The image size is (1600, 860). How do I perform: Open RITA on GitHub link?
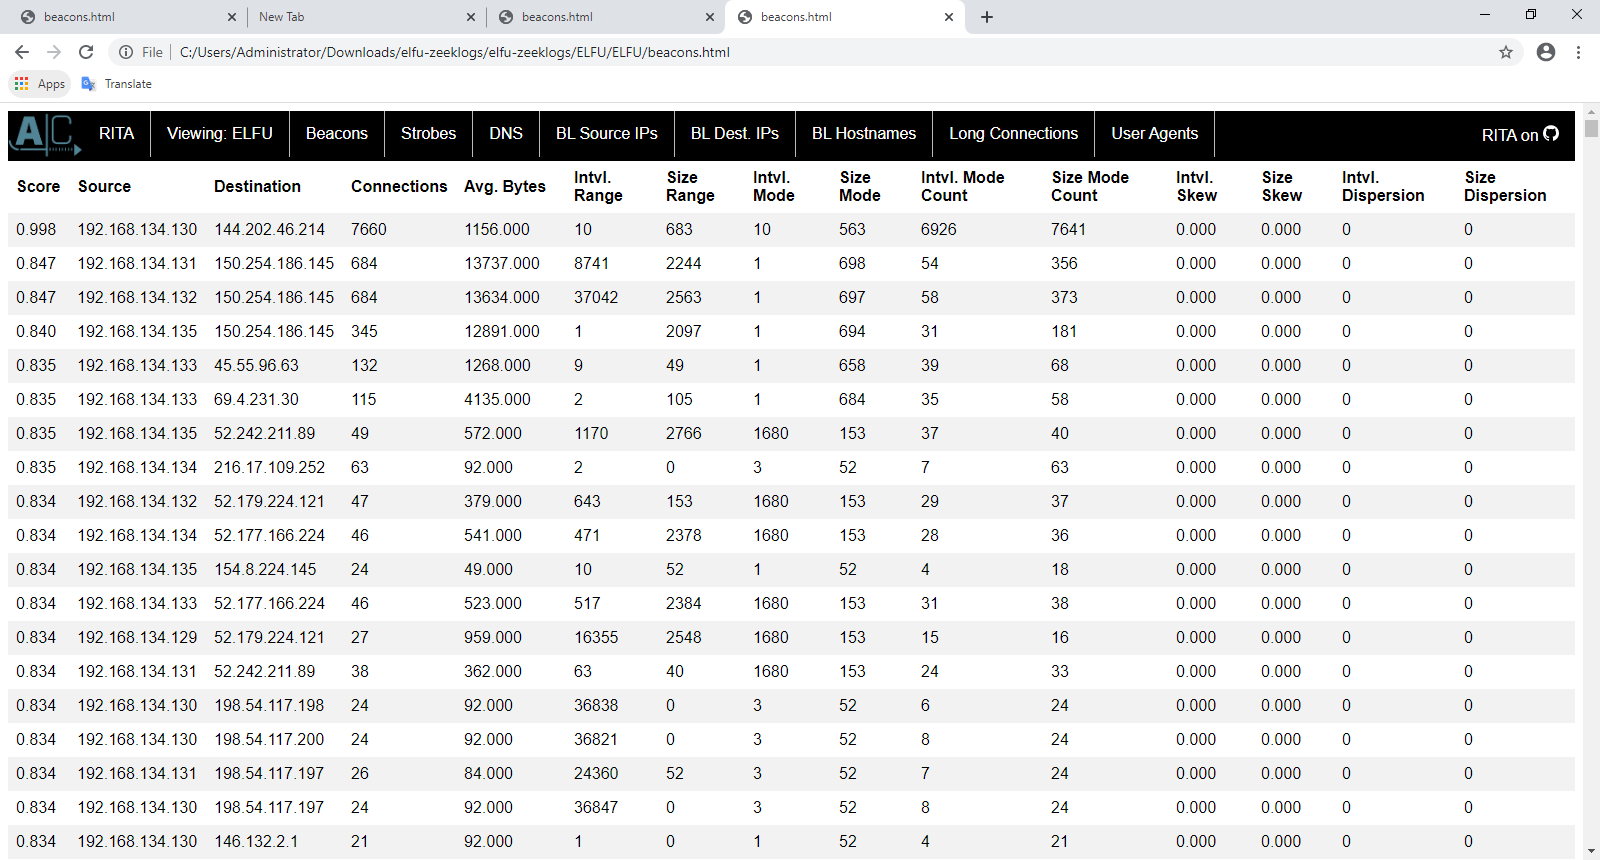click(x=1520, y=135)
